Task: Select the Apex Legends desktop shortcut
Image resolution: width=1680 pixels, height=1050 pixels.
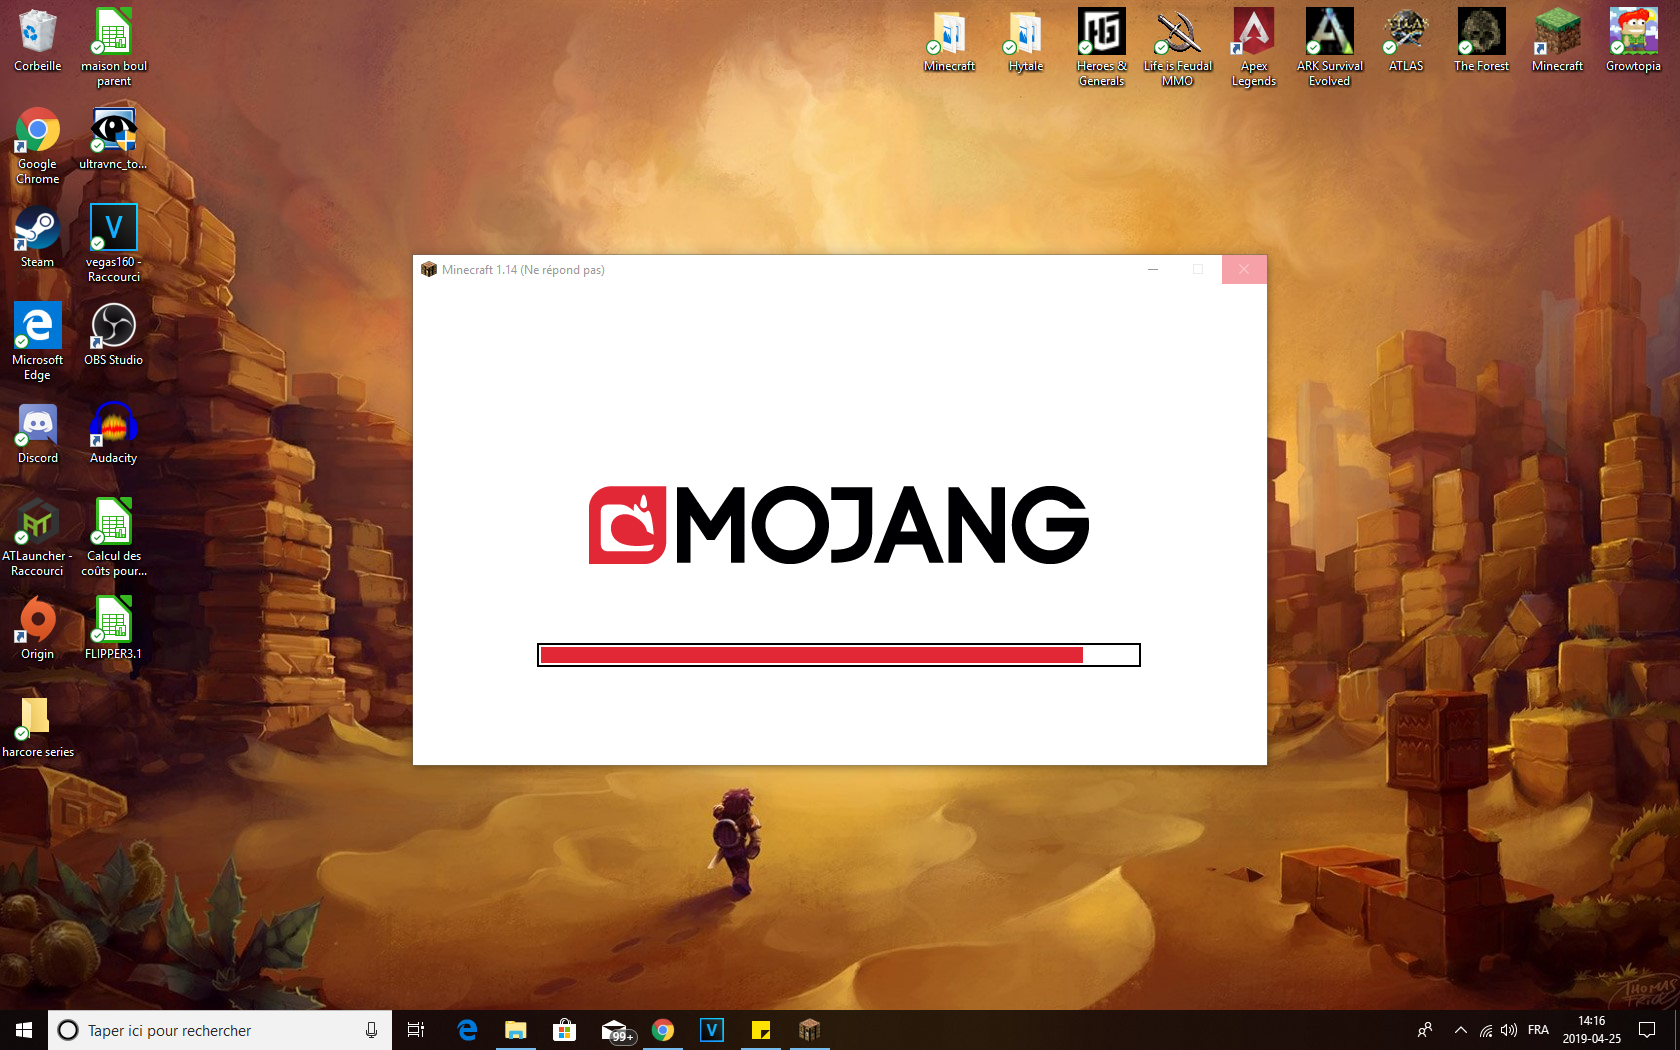Action: point(1253,47)
